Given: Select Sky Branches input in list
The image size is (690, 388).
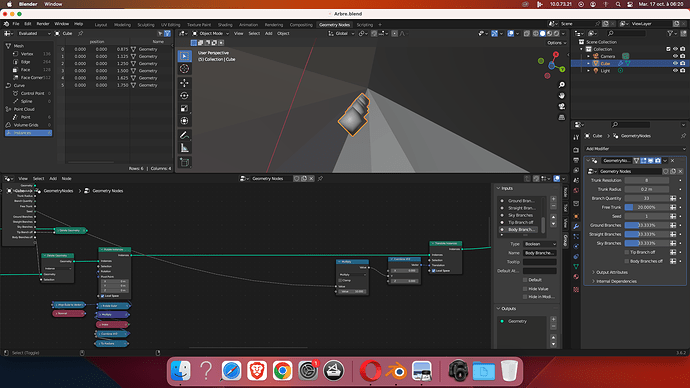Looking at the screenshot, I should tap(520, 215).
